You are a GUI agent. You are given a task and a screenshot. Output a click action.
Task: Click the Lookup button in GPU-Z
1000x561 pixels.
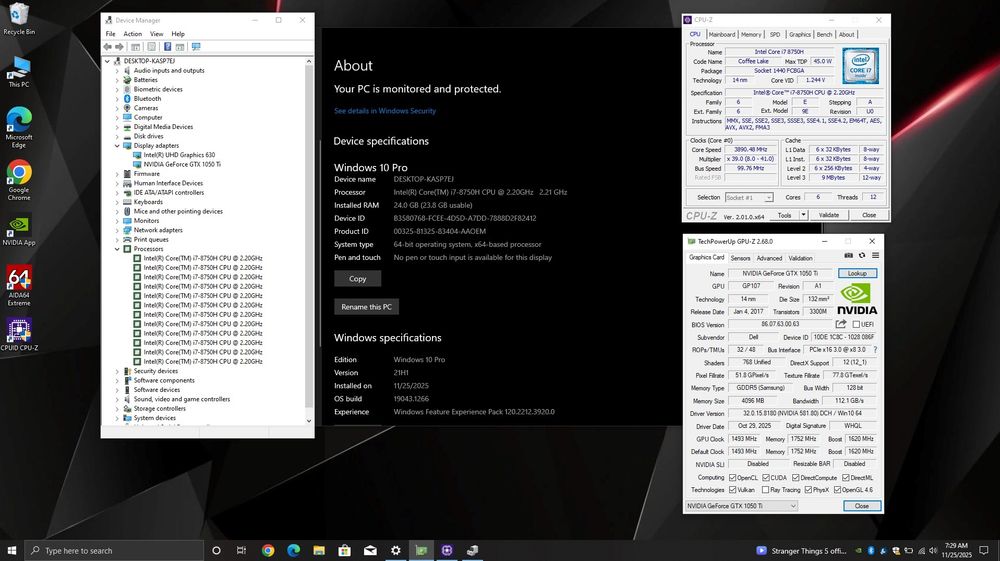pos(857,273)
